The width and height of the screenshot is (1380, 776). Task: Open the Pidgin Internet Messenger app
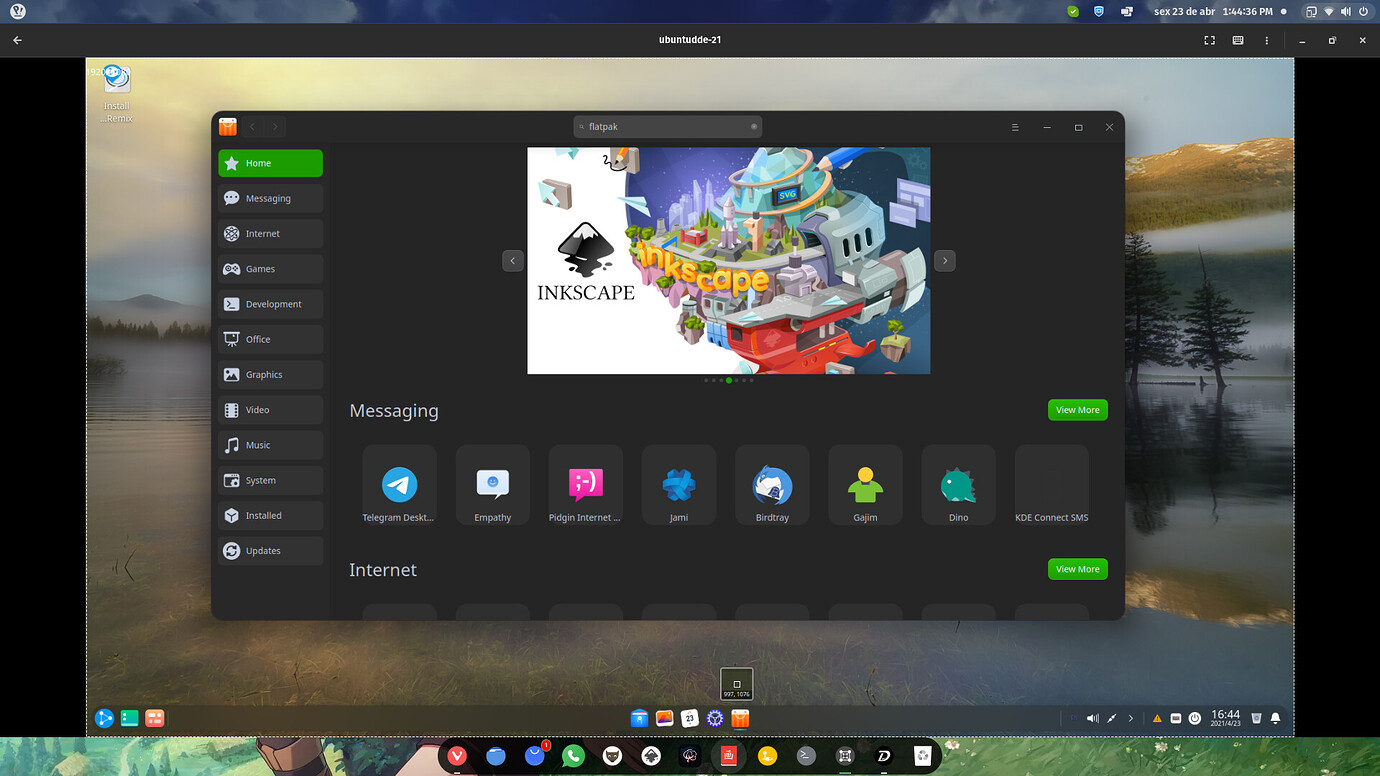pyautogui.click(x=586, y=486)
